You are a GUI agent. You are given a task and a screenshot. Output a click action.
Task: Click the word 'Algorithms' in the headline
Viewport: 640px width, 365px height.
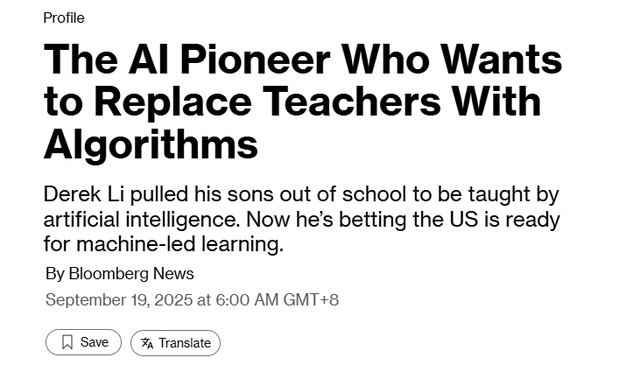point(151,145)
